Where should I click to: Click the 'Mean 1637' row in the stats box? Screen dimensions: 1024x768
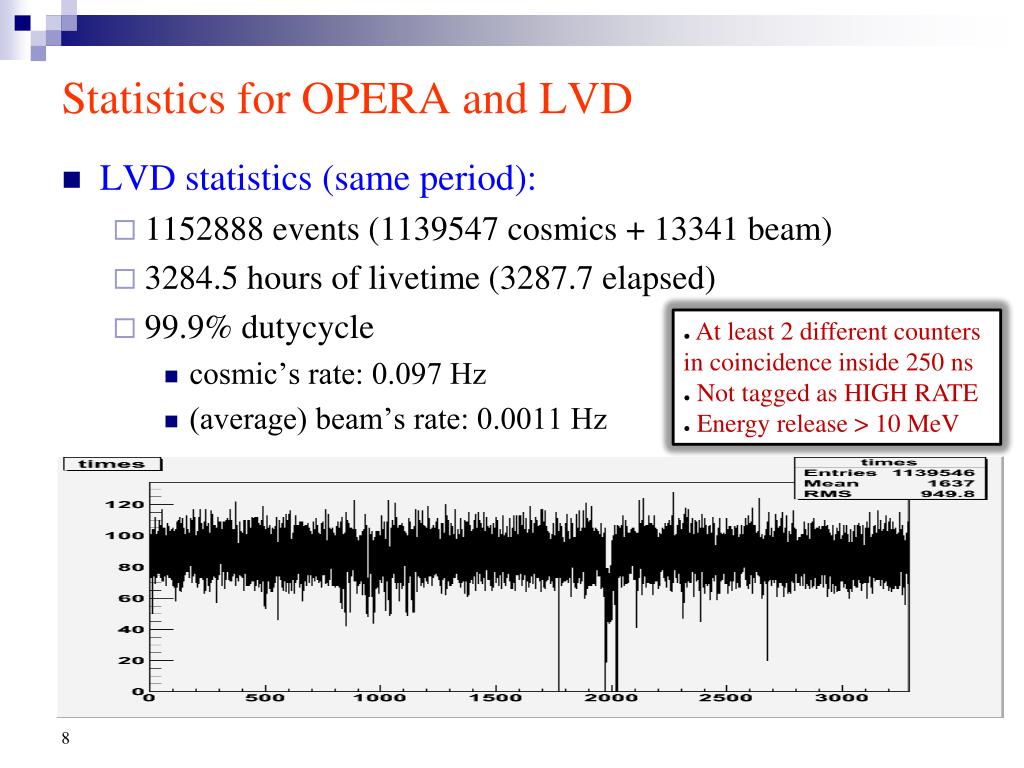(889, 483)
